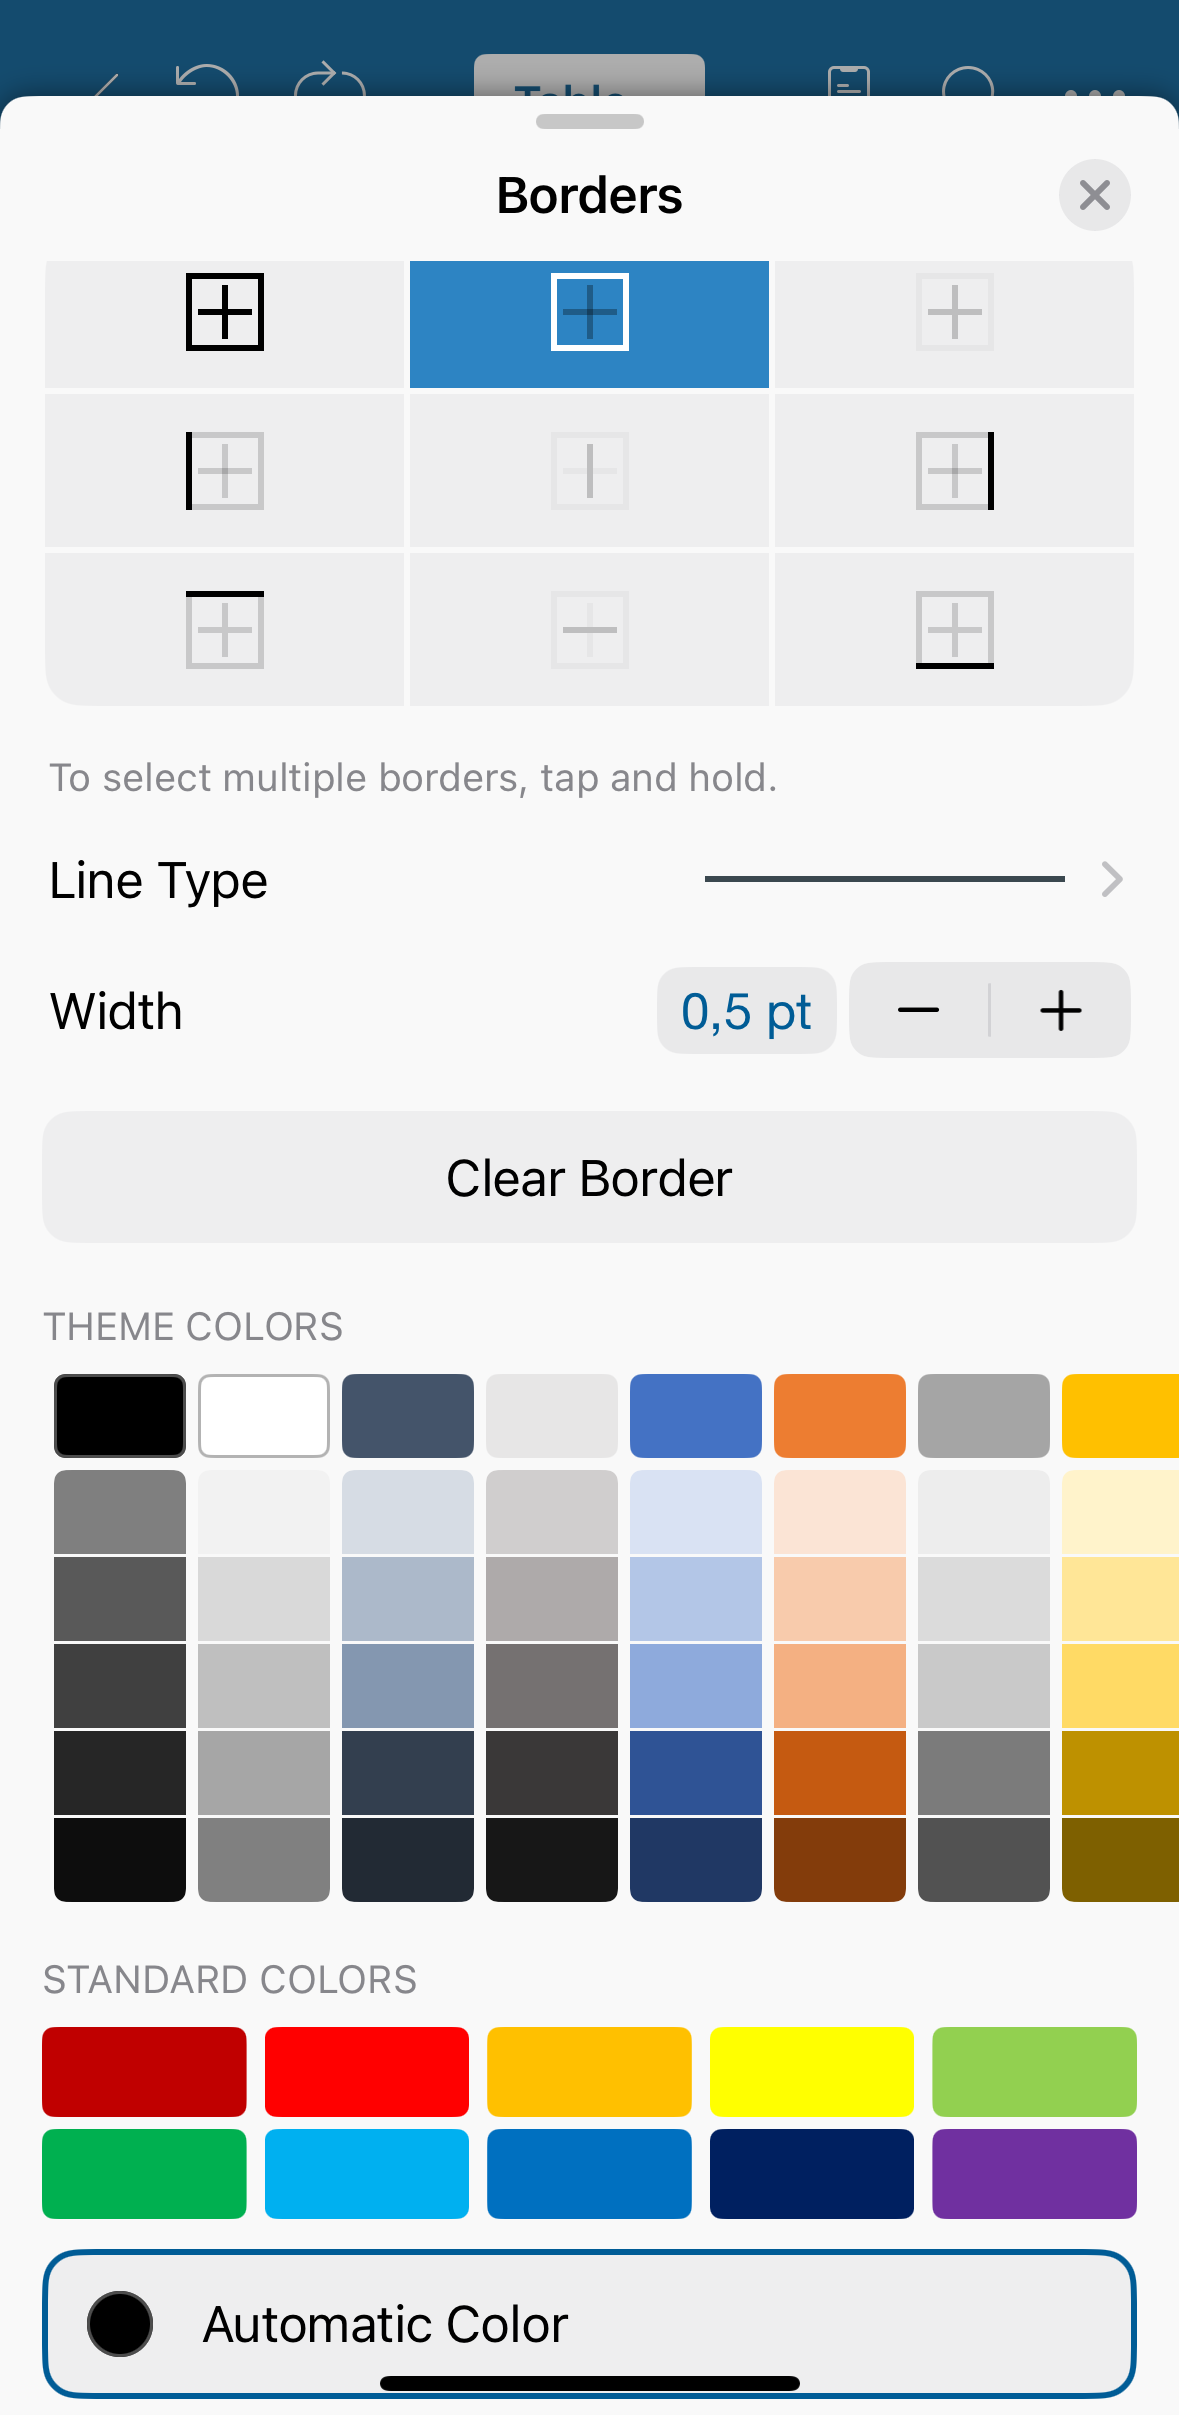Open the Line Type chevron
The height and width of the screenshot is (2415, 1179).
(1111, 879)
